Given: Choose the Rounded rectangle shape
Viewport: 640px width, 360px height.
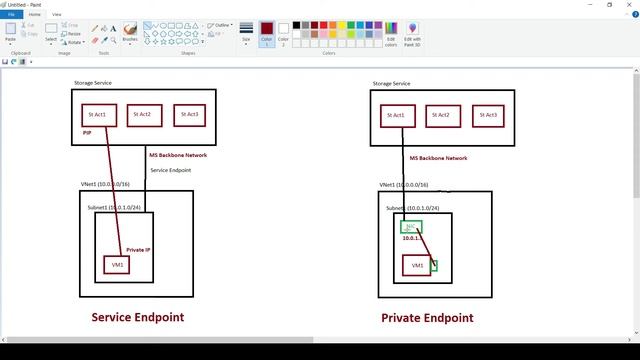Looking at the screenshot, I should click(179, 26).
